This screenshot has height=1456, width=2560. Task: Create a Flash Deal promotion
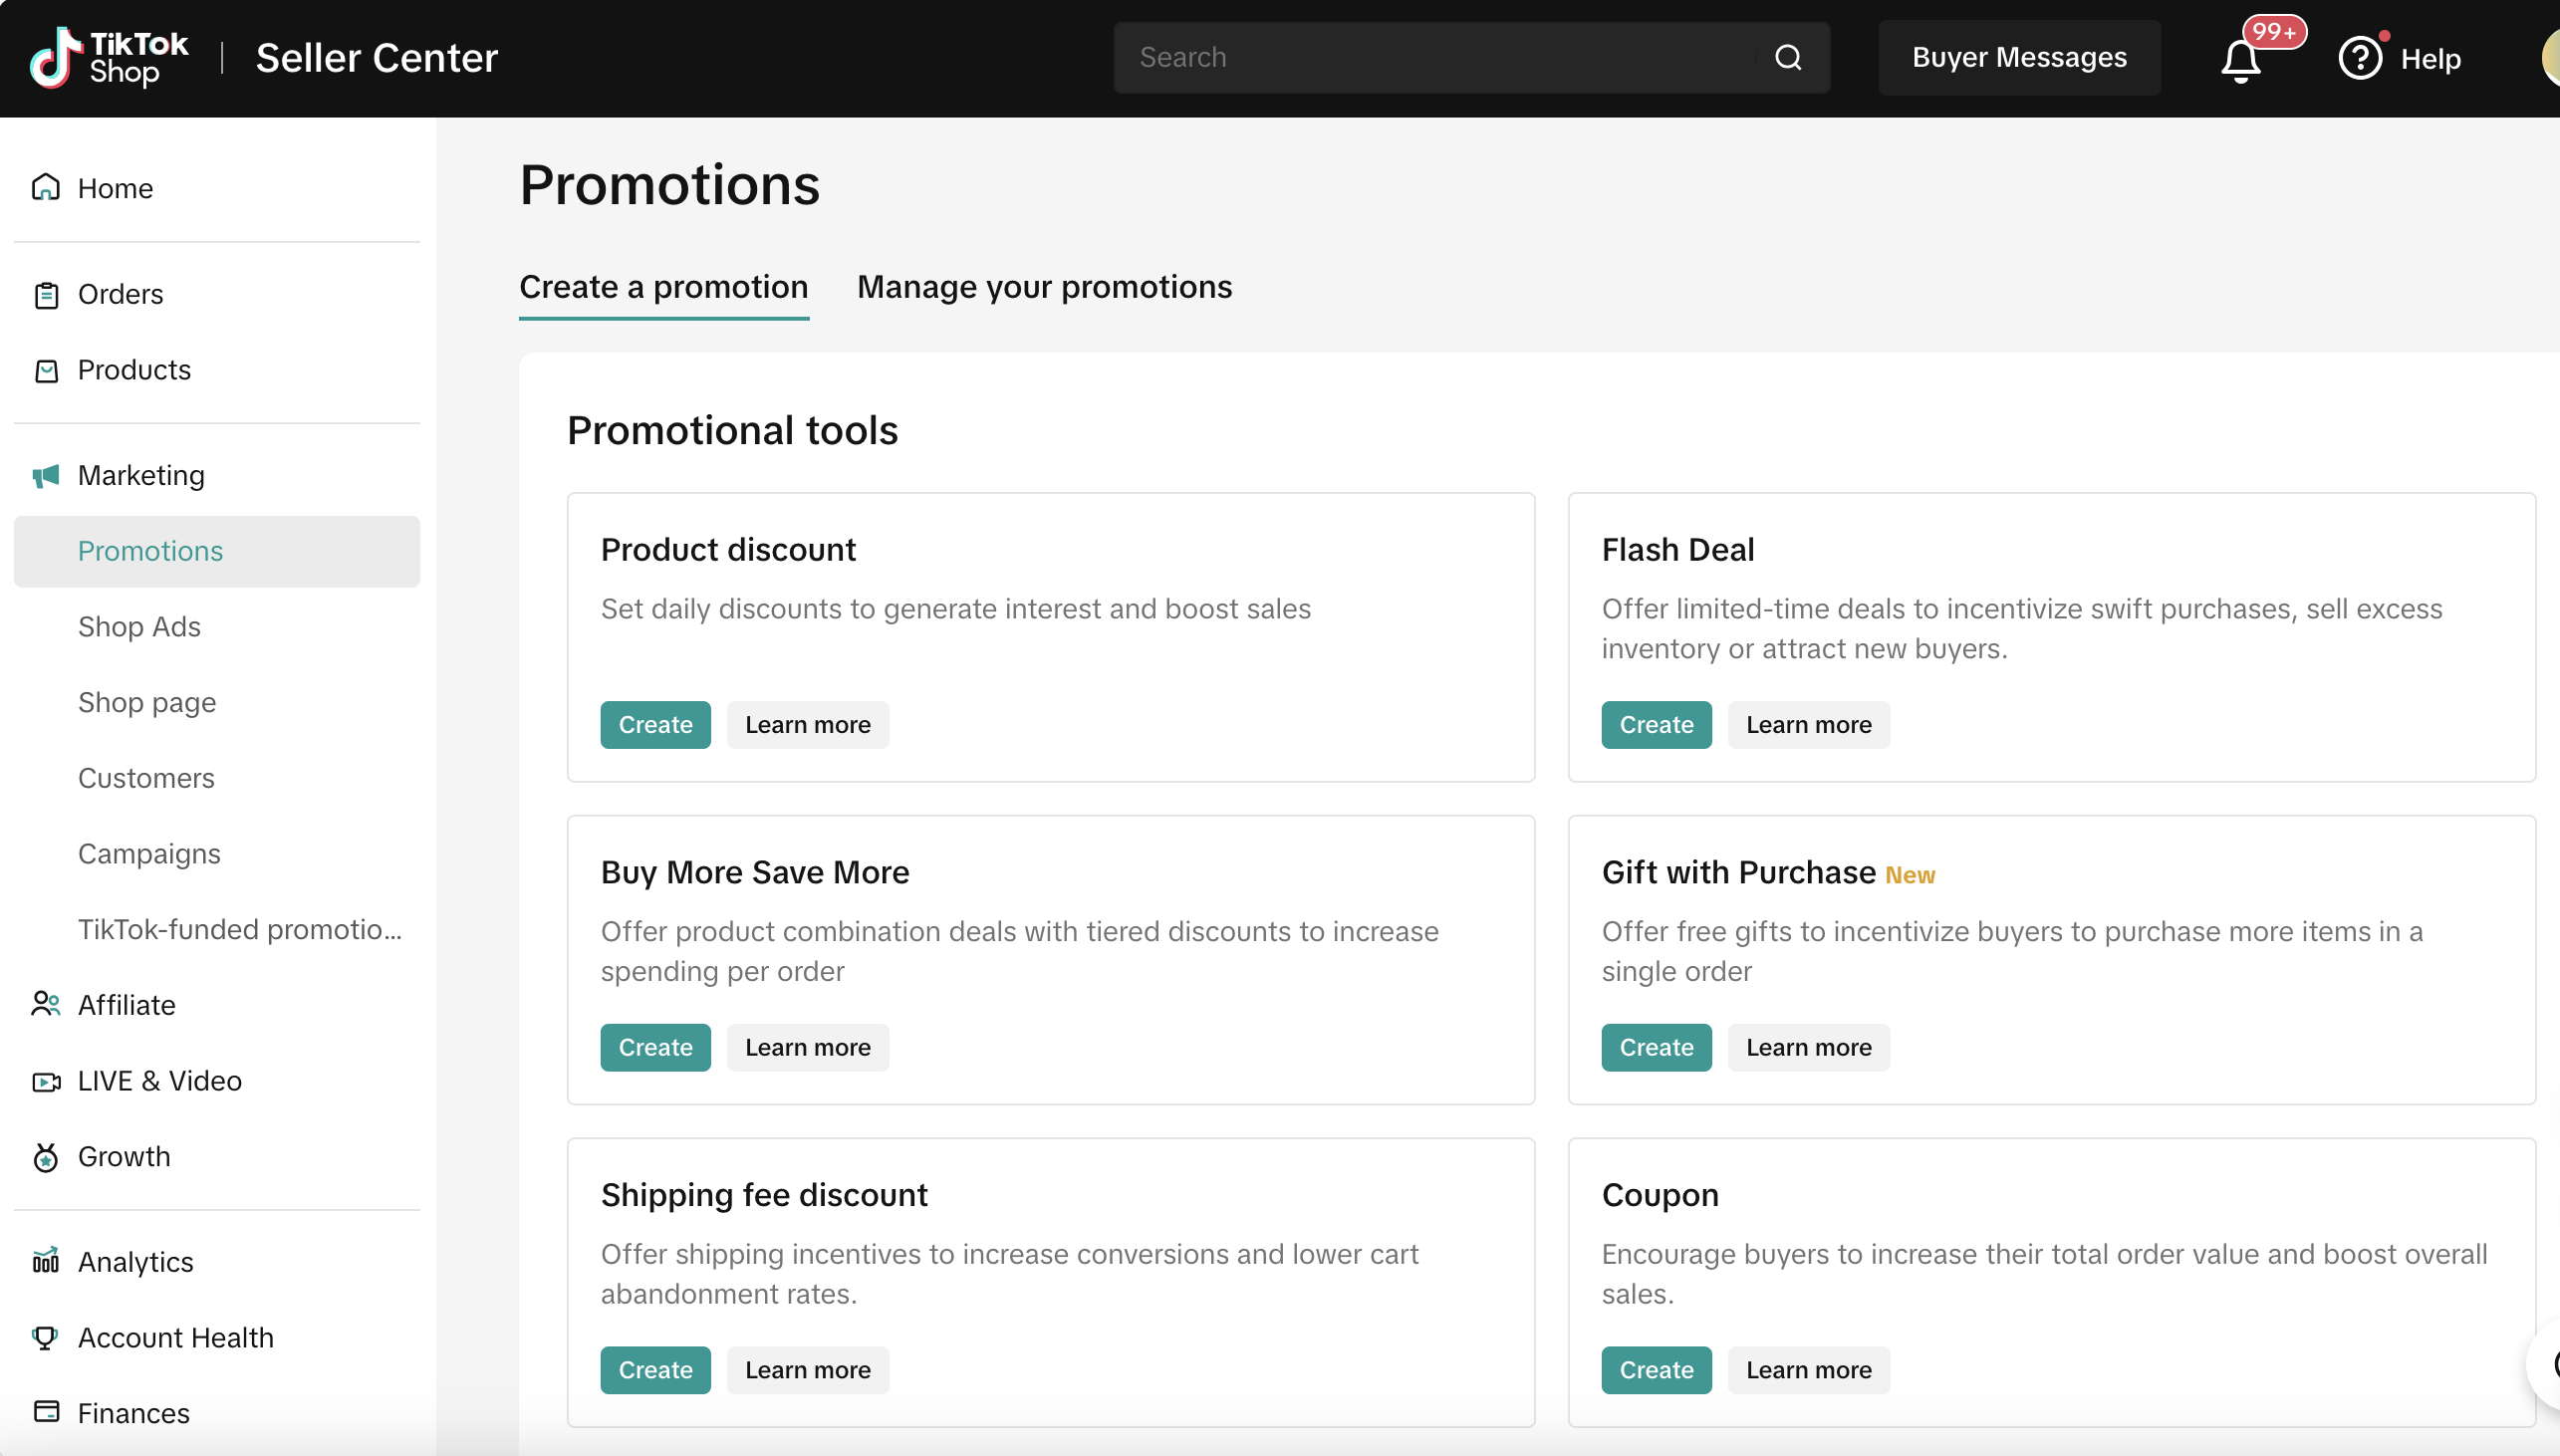tap(1656, 725)
